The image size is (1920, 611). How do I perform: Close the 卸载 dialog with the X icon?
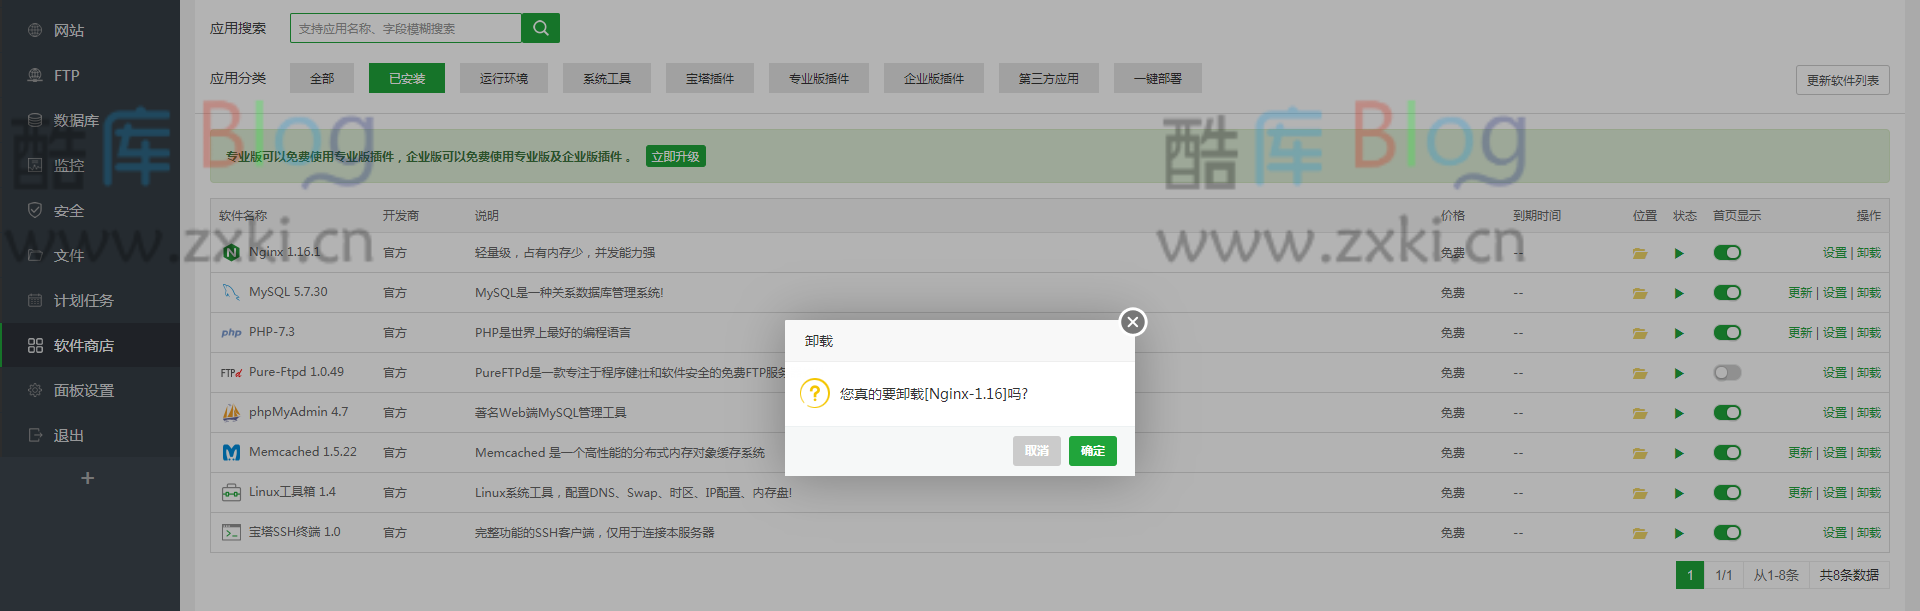tap(1132, 322)
